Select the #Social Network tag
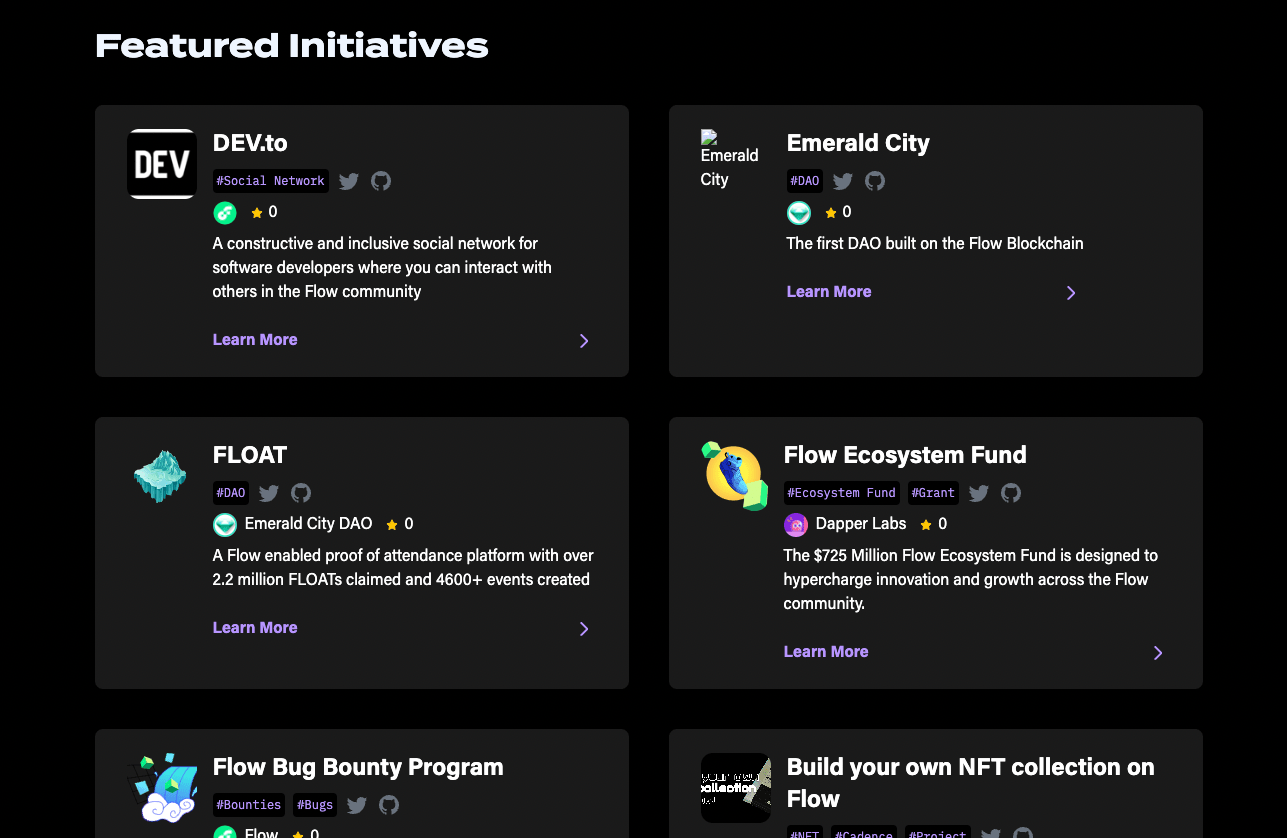 pos(270,181)
